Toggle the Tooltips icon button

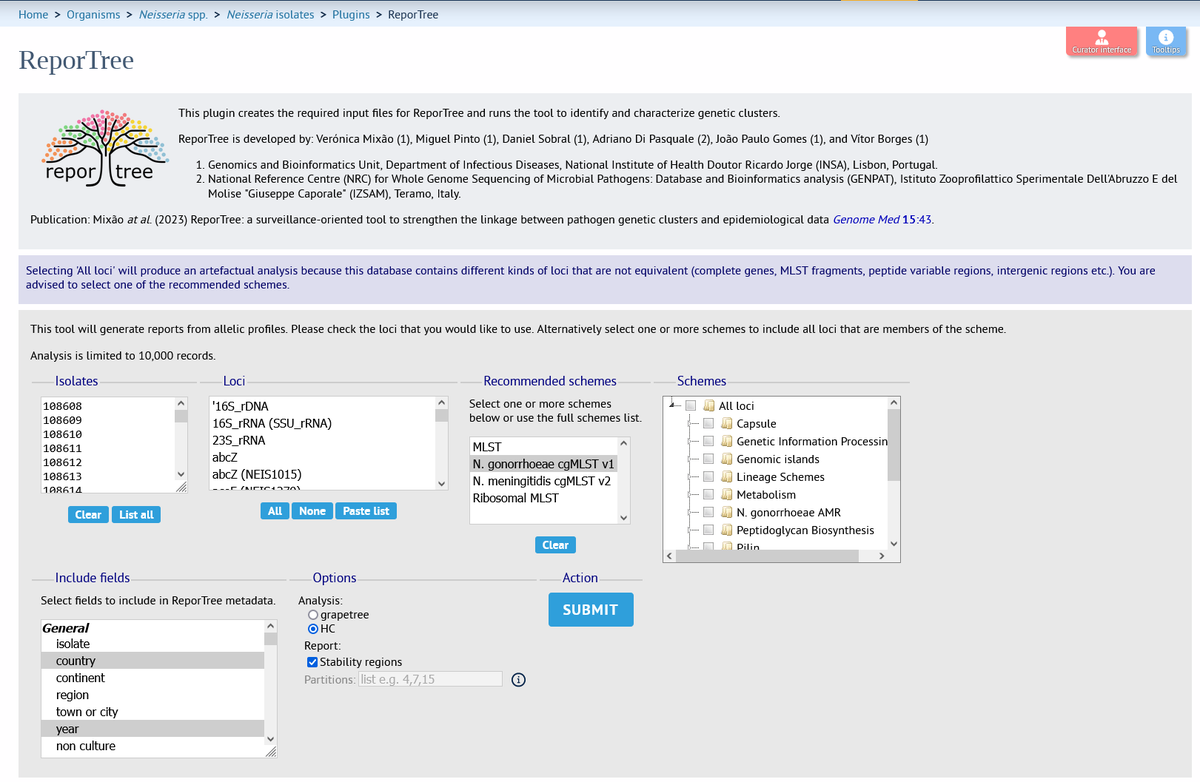pos(1165,42)
